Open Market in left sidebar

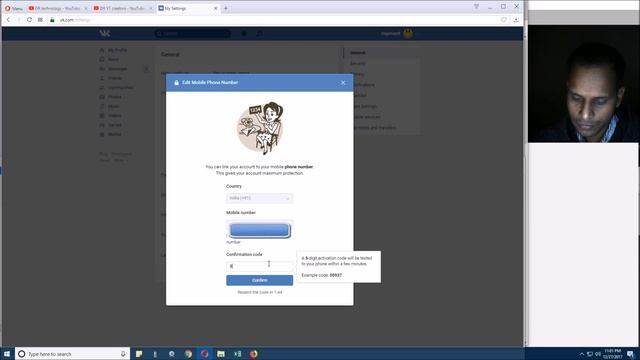(111, 134)
